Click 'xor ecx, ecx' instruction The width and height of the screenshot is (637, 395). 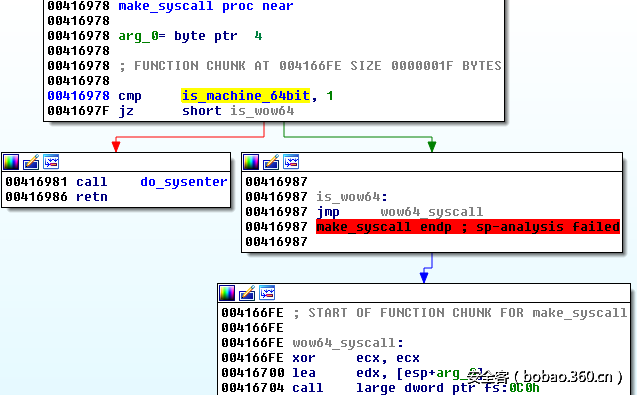356,358
